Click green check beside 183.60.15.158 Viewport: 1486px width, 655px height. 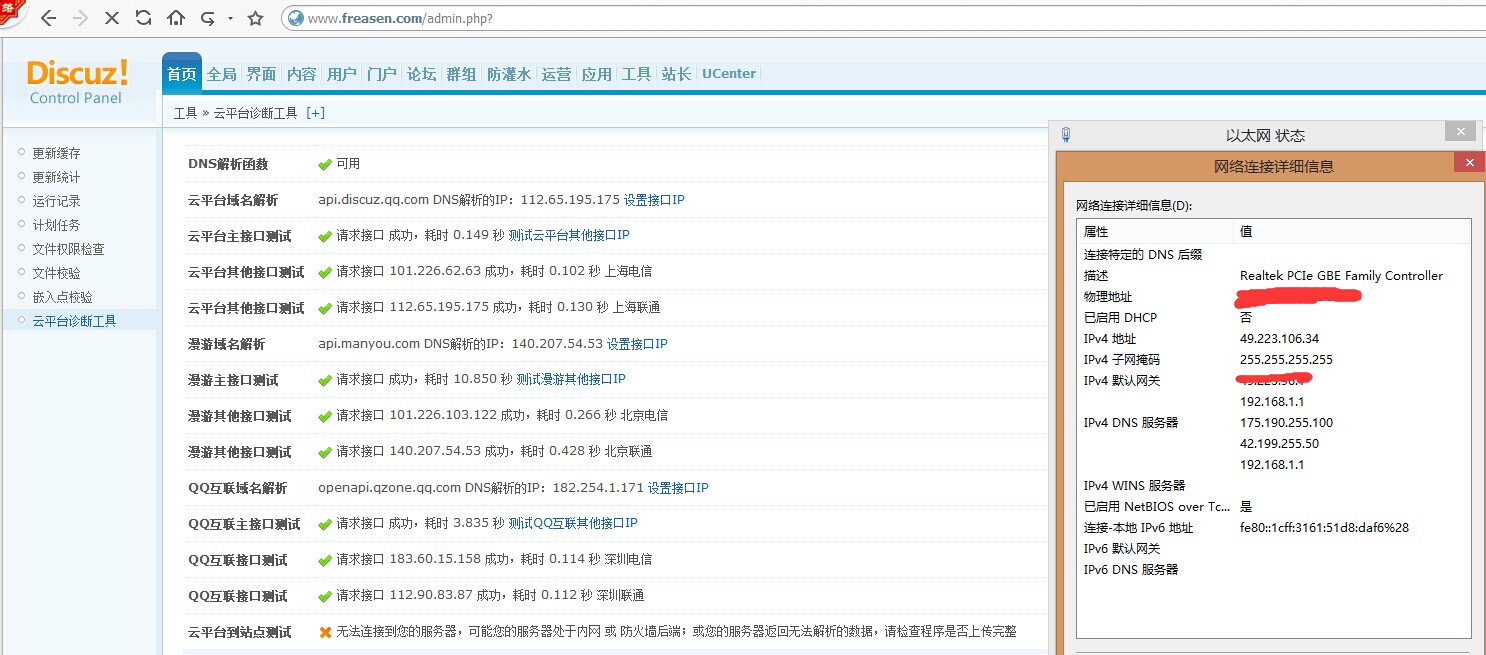tap(325, 560)
